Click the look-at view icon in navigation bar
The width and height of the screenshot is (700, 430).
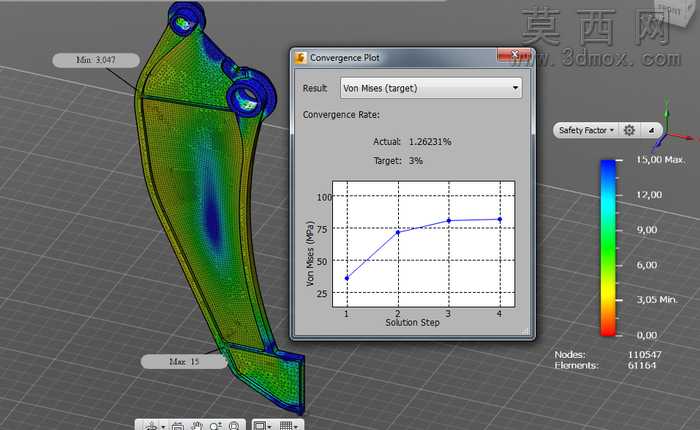pos(178,426)
